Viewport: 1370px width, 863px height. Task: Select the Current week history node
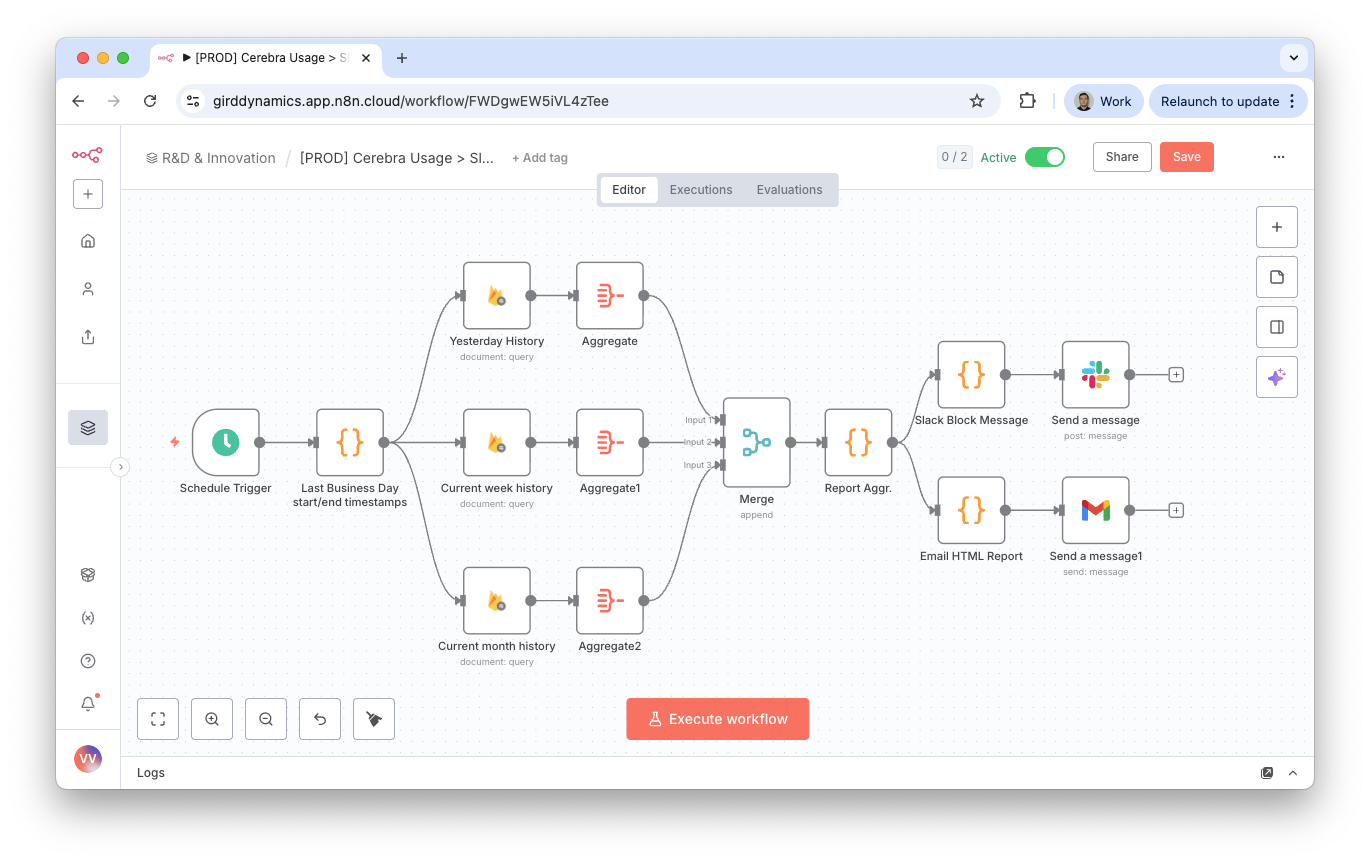tap(497, 442)
